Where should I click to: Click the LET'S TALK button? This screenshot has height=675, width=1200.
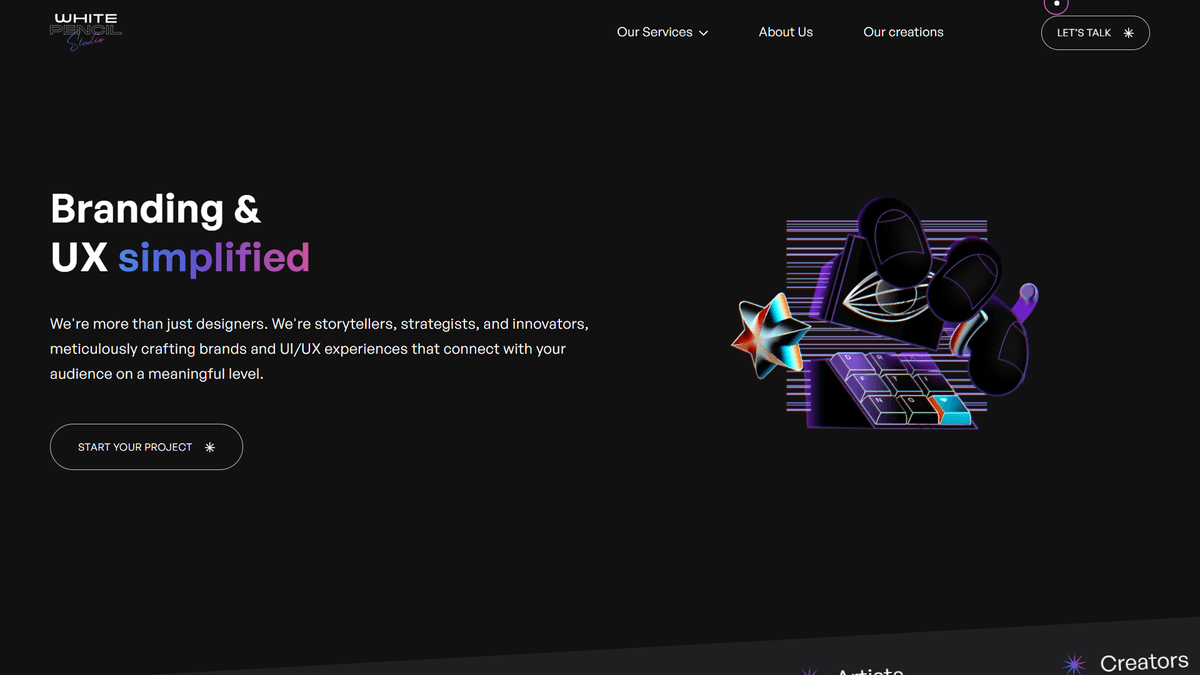point(1095,32)
